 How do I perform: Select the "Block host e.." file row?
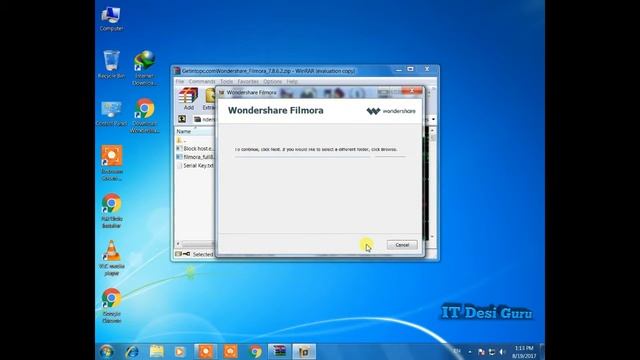click(x=195, y=149)
